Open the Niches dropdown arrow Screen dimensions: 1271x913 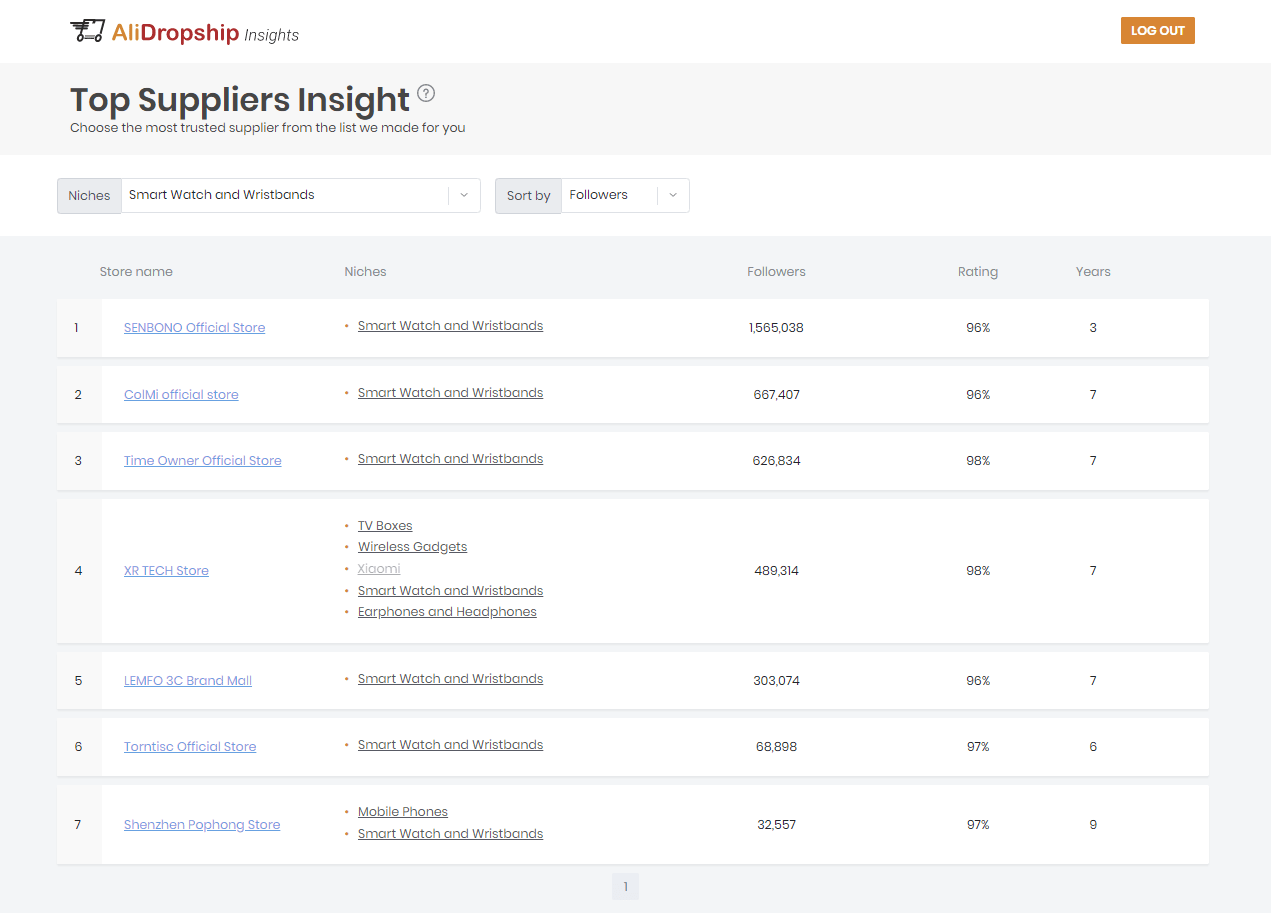point(464,196)
